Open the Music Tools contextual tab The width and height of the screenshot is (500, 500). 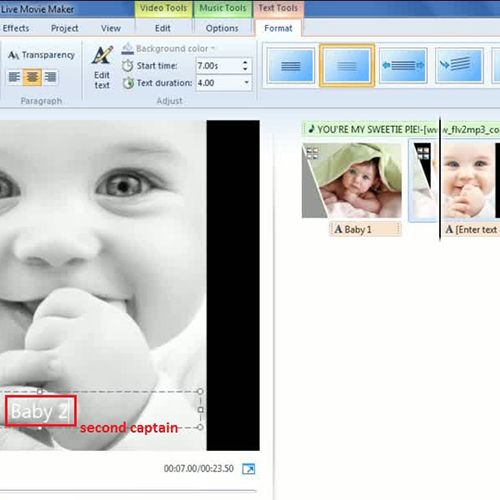(x=223, y=8)
